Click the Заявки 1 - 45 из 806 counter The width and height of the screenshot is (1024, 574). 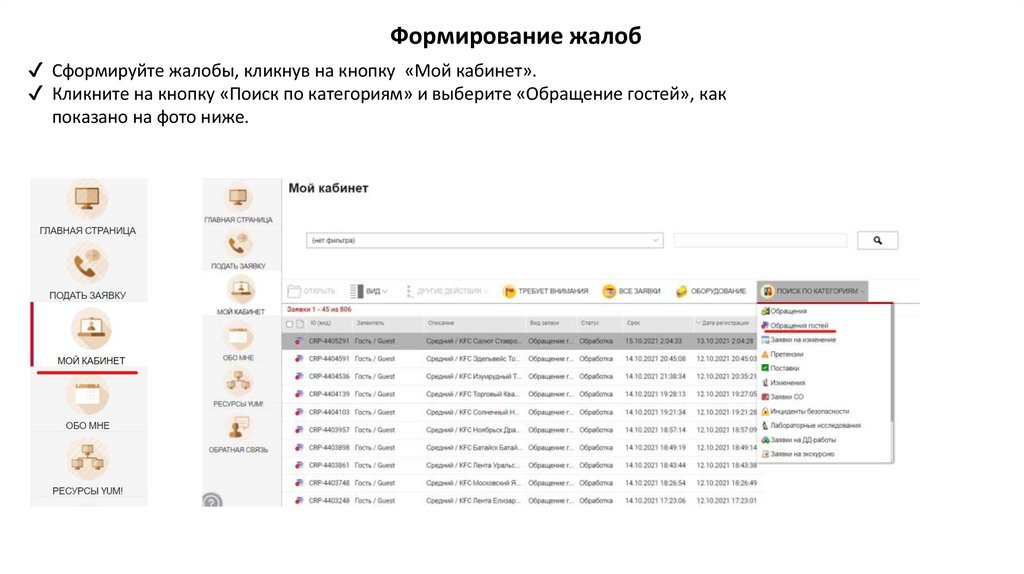tap(319, 310)
